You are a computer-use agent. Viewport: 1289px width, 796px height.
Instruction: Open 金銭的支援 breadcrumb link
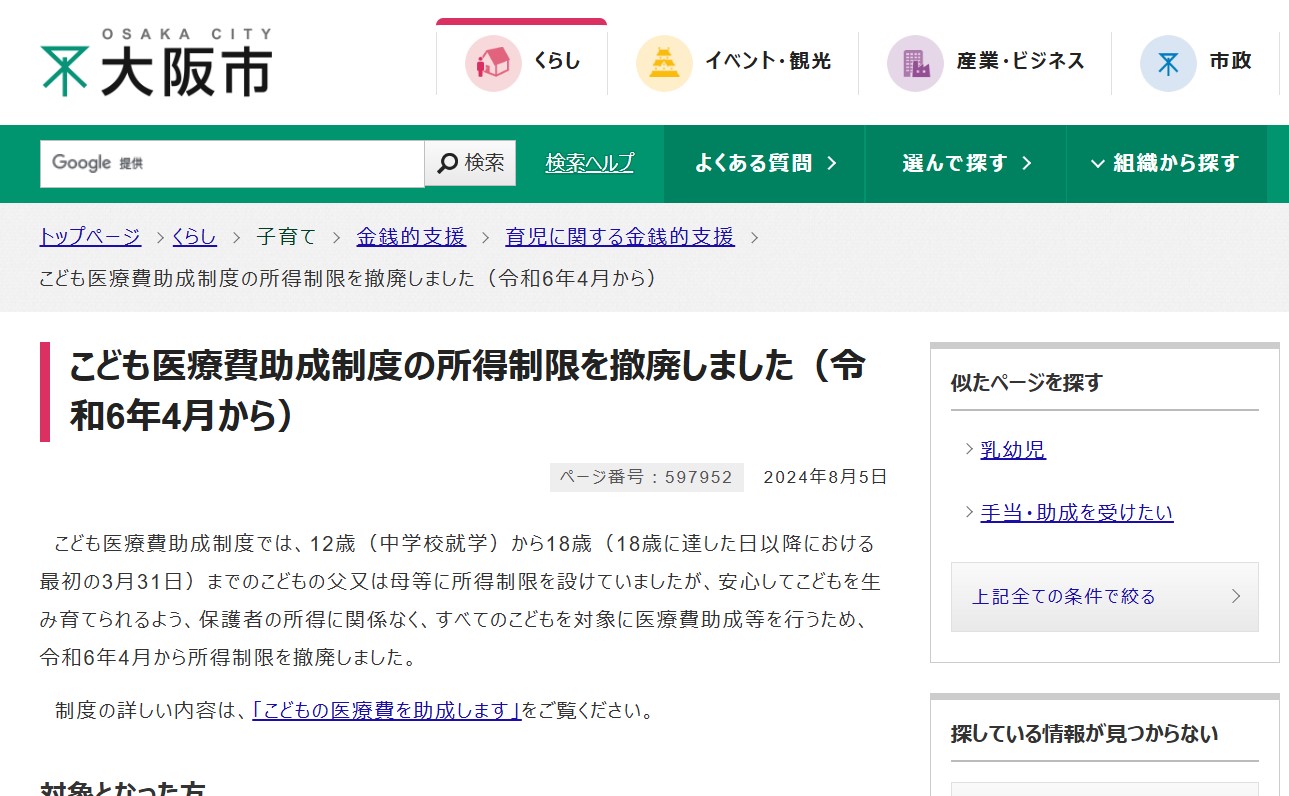tap(411, 237)
